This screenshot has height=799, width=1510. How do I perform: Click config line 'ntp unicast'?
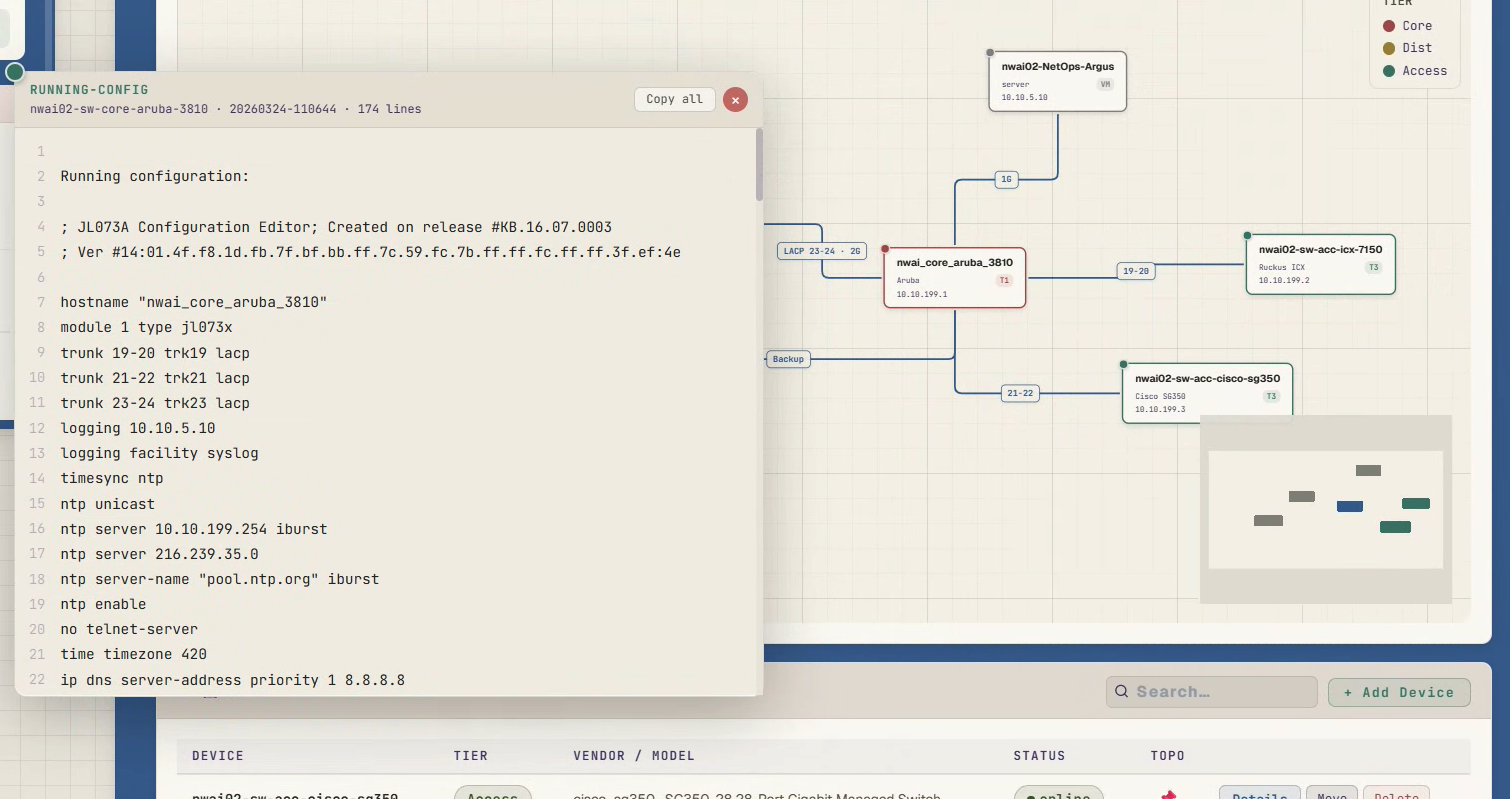(107, 504)
